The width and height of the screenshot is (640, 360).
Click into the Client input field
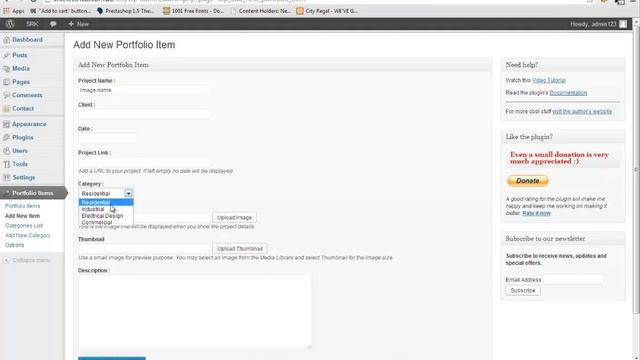145,114
